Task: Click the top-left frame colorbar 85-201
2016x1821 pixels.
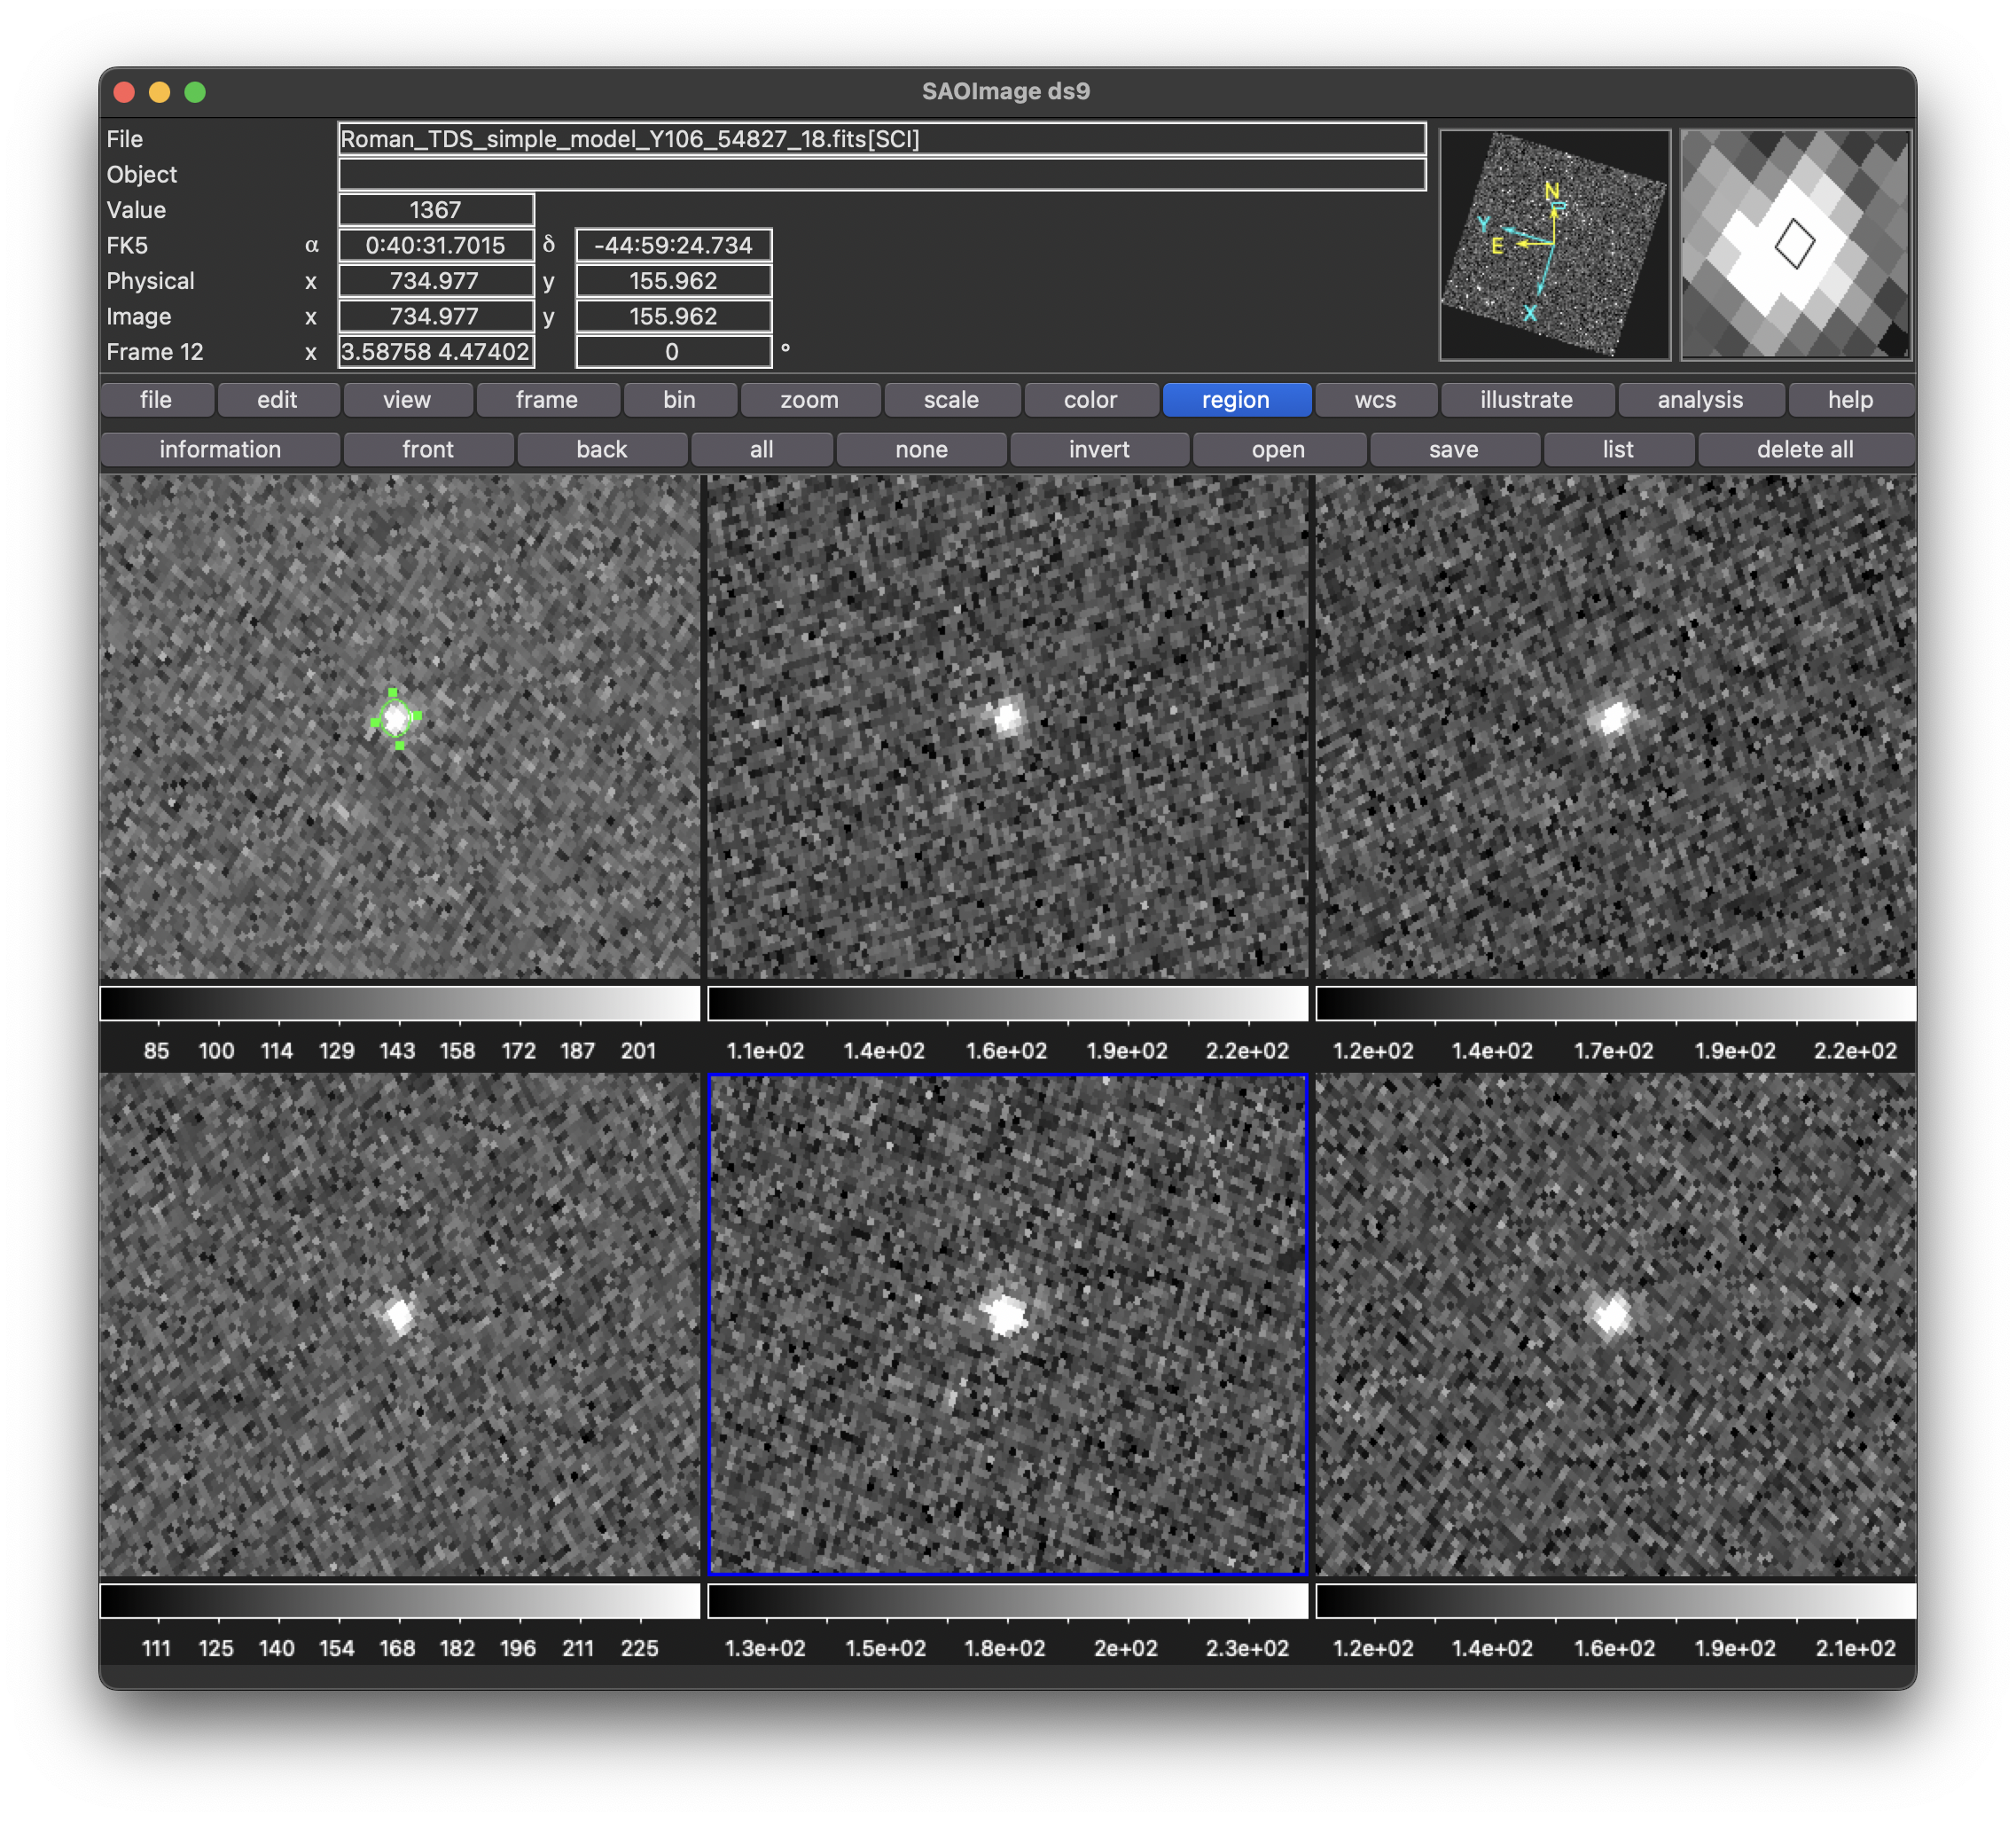Action: [x=400, y=1004]
